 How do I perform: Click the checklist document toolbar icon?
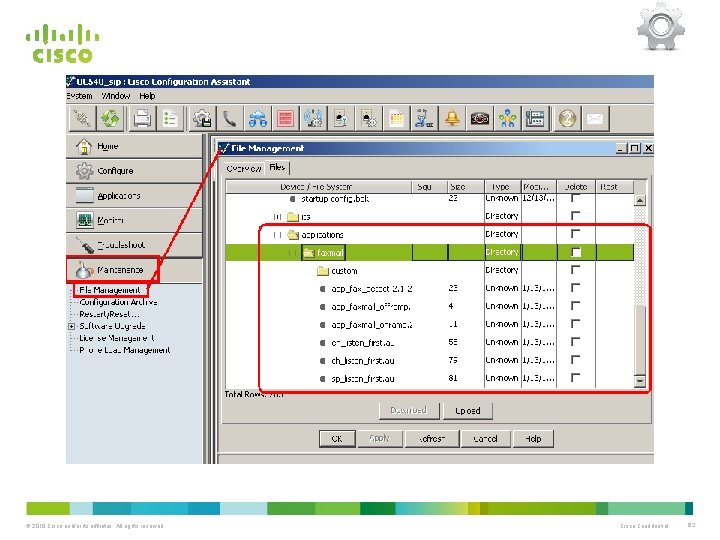click(170, 119)
